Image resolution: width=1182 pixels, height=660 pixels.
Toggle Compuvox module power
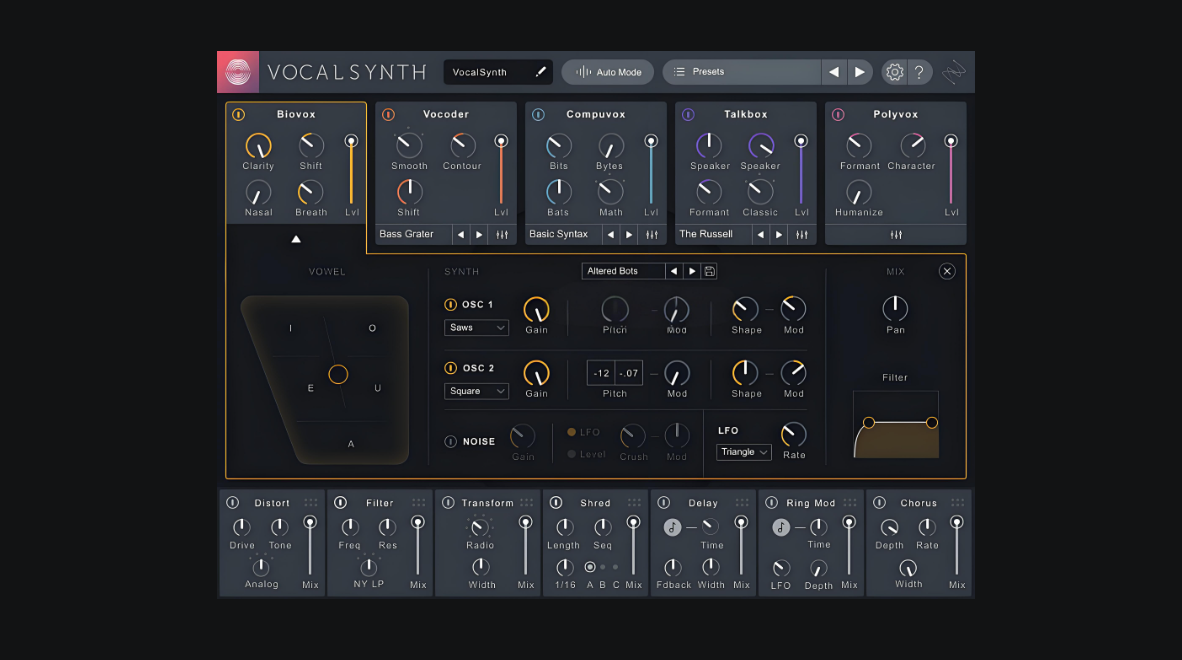pos(538,115)
